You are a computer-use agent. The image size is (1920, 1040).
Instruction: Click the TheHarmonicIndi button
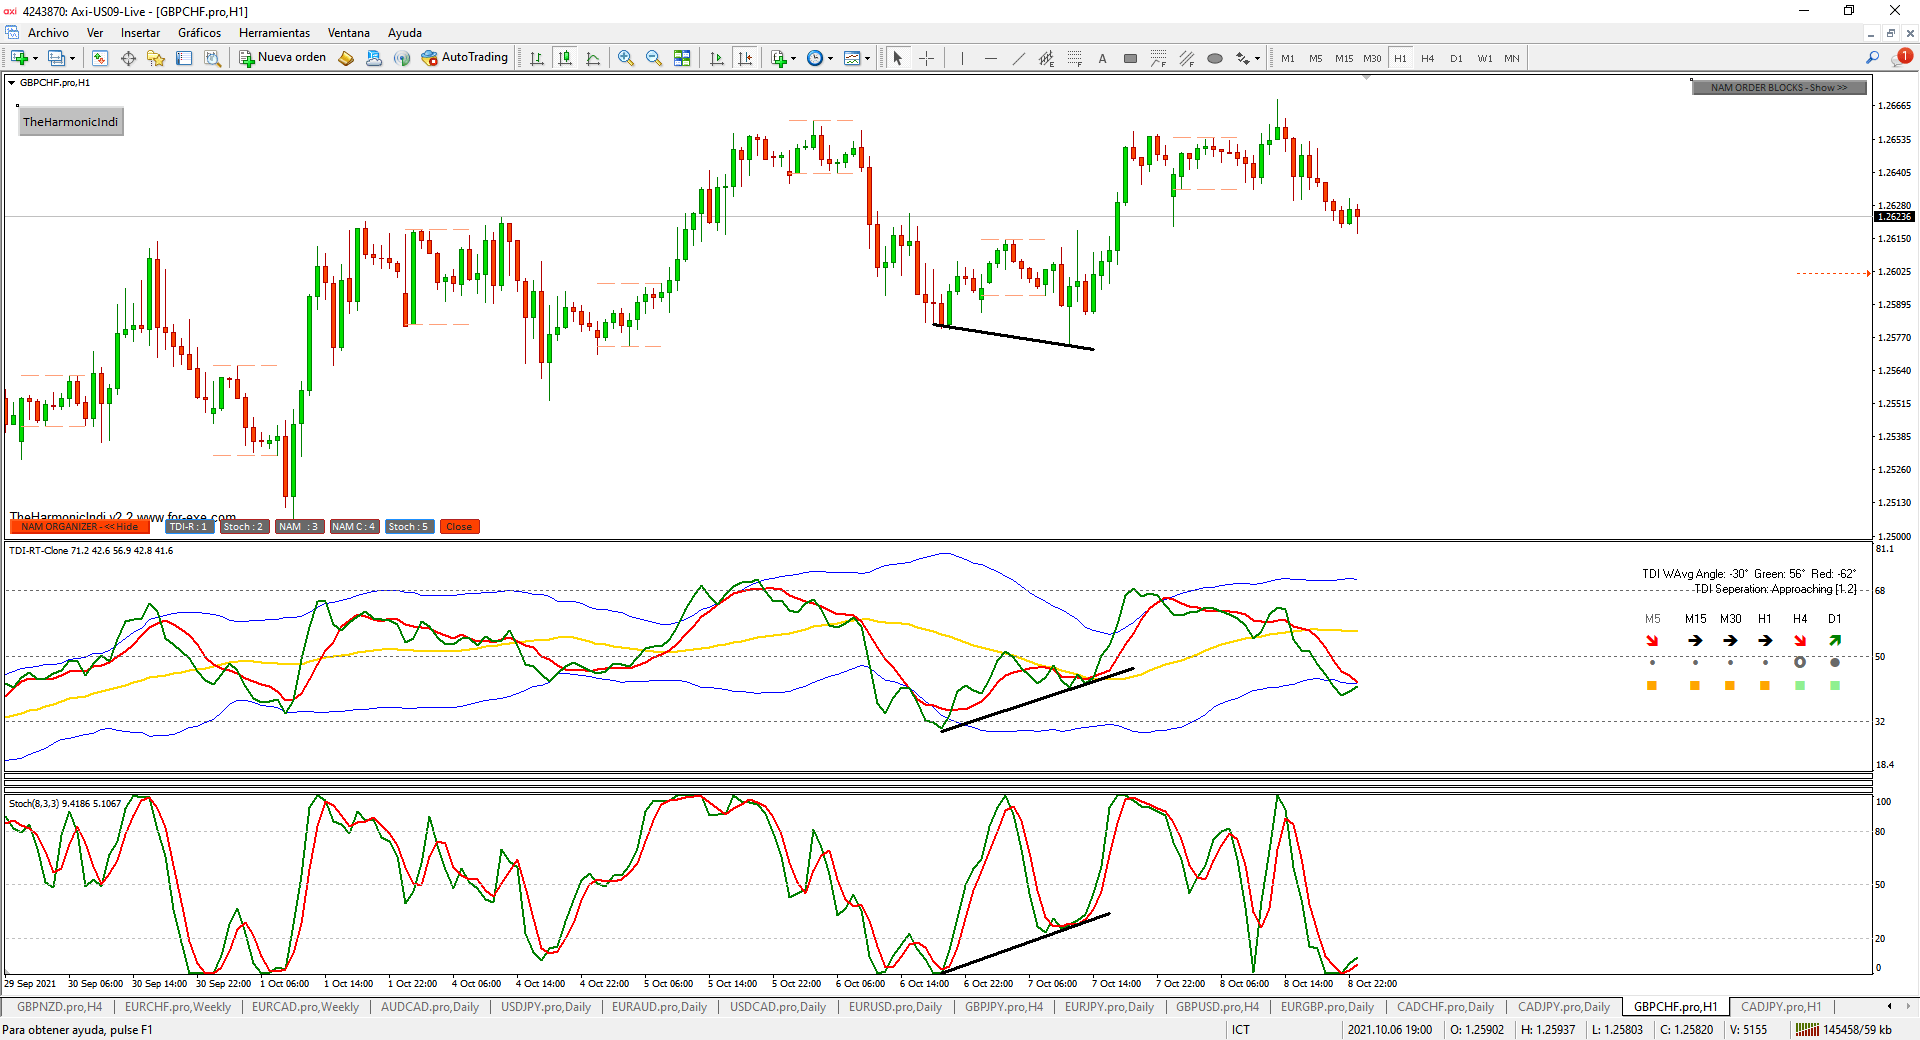click(70, 122)
